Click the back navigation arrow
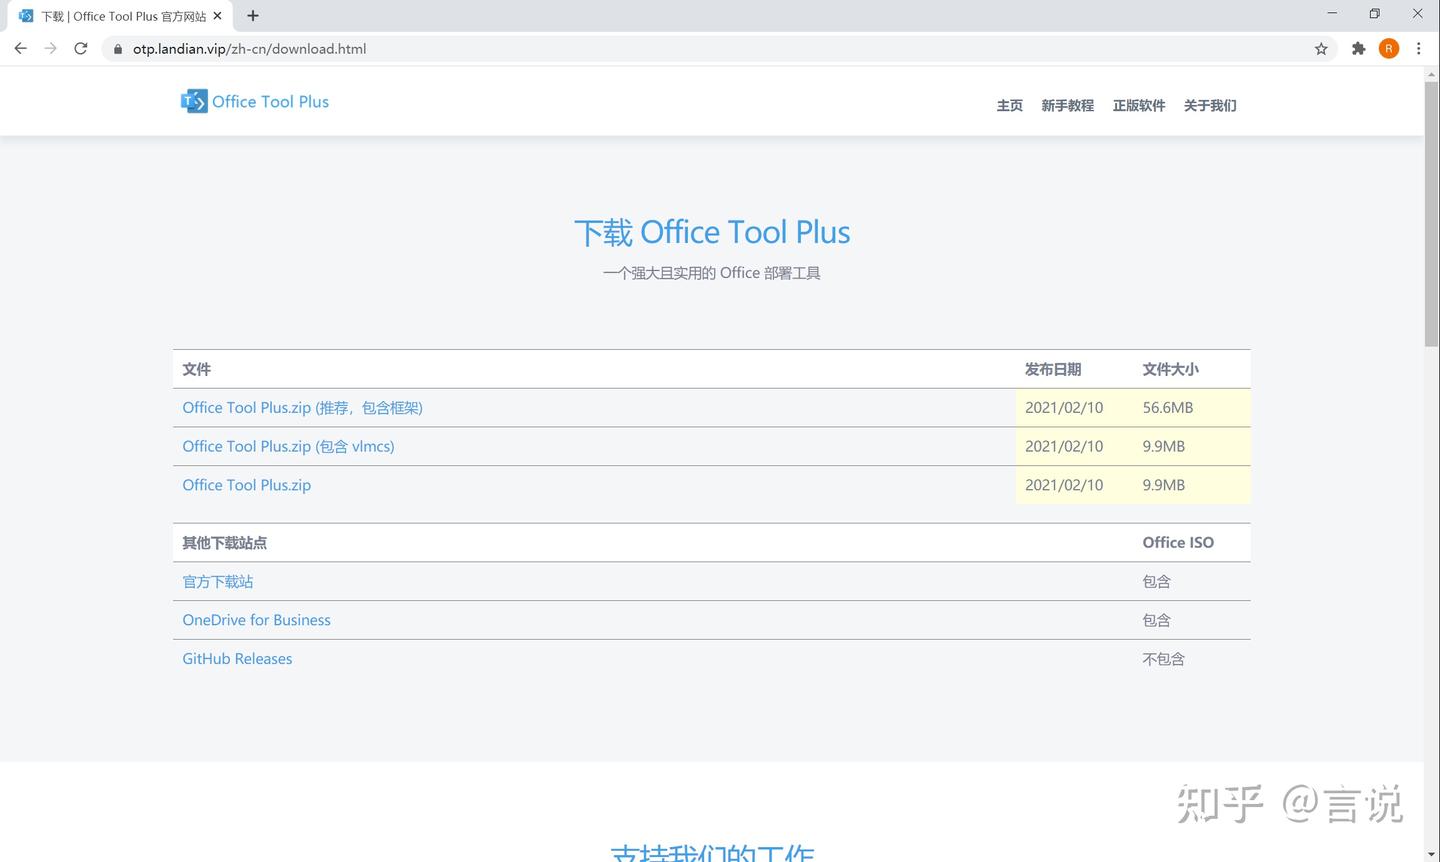 pos(20,48)
